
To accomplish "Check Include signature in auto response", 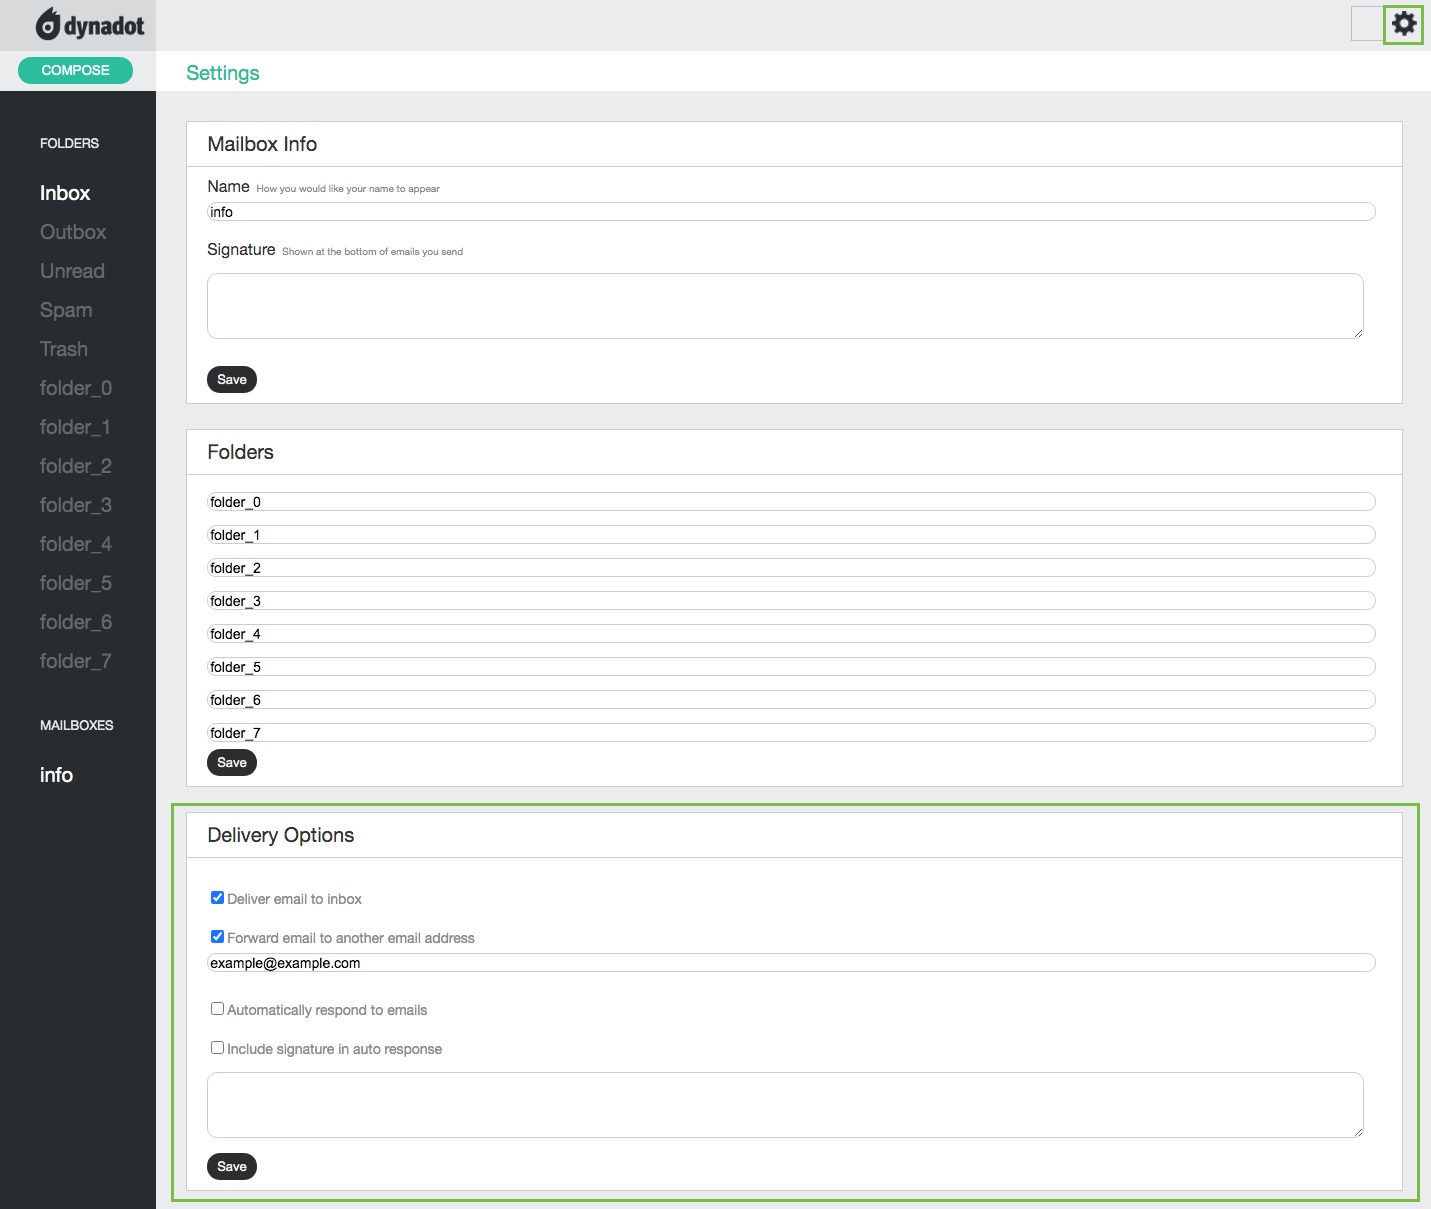I will (x=217, y=1047).
